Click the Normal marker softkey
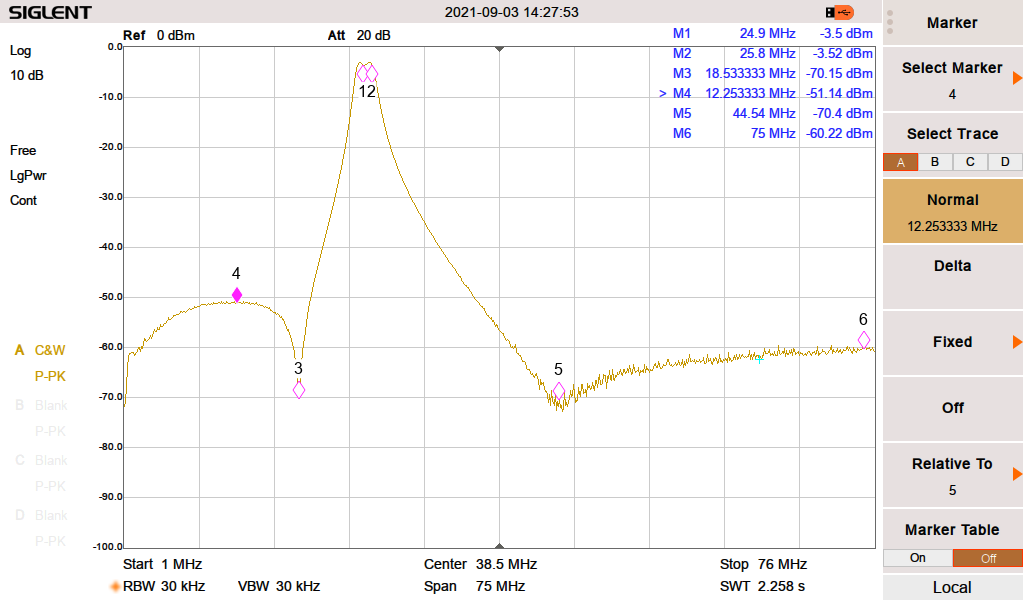The width and height of the screenshot is (1023, 600). pos(953,211)
